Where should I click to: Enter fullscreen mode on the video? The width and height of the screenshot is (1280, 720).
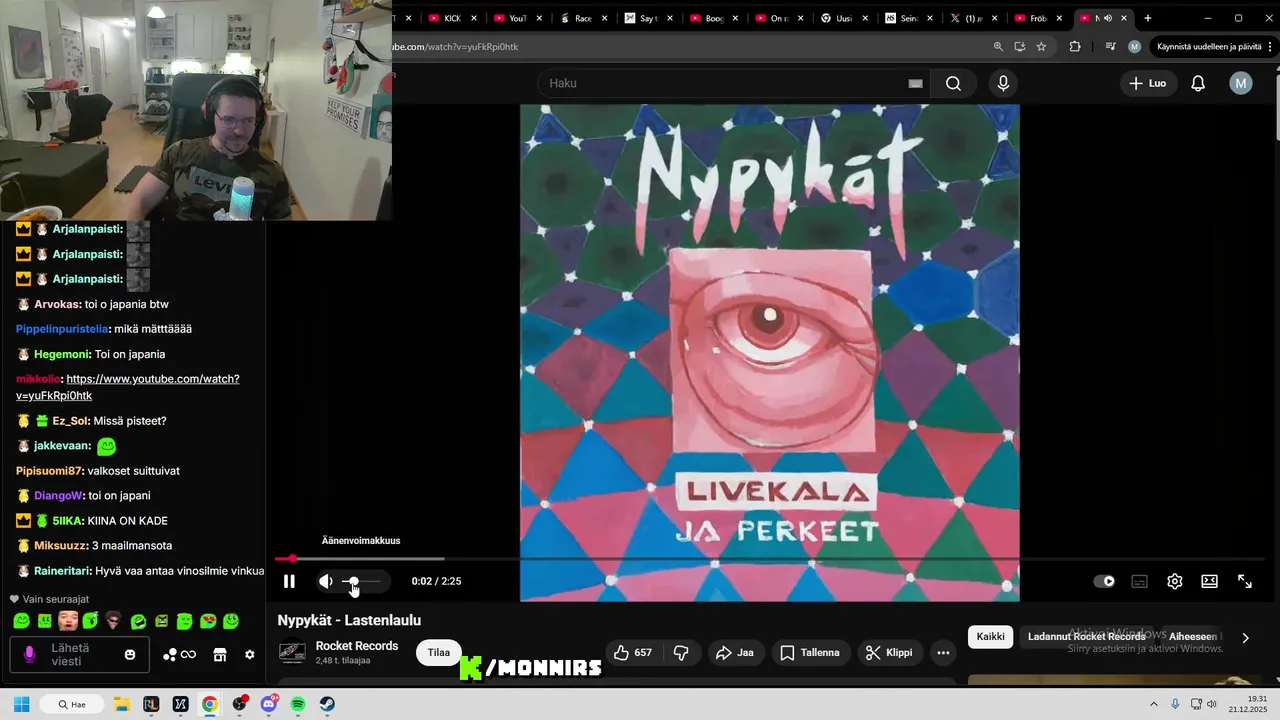(1245, 581)
